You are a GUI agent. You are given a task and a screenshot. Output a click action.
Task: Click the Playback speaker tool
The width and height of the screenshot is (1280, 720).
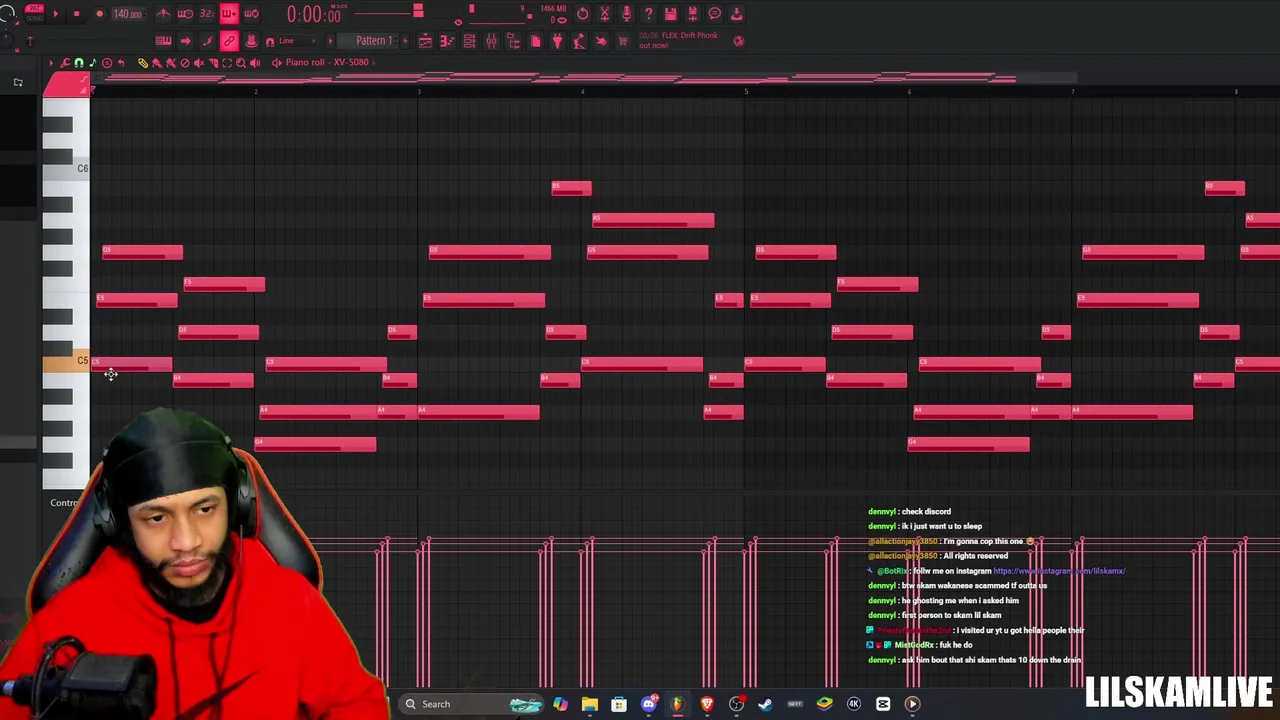[255, 62]
